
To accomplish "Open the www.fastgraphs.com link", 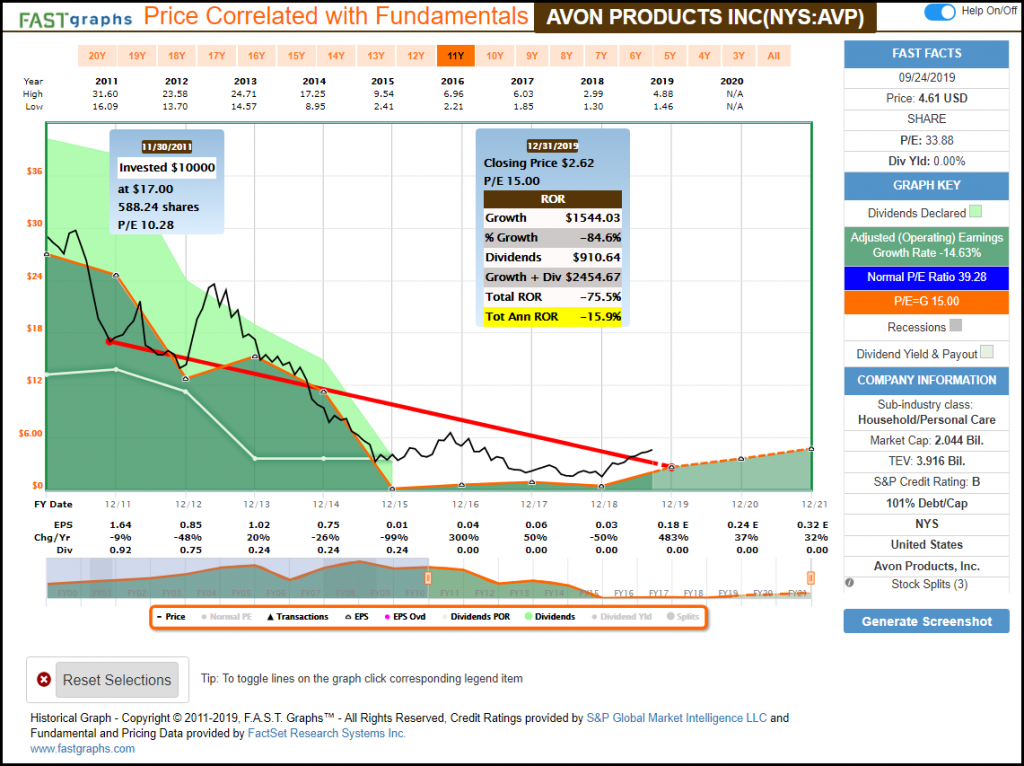I will click(x=82, y=748).
